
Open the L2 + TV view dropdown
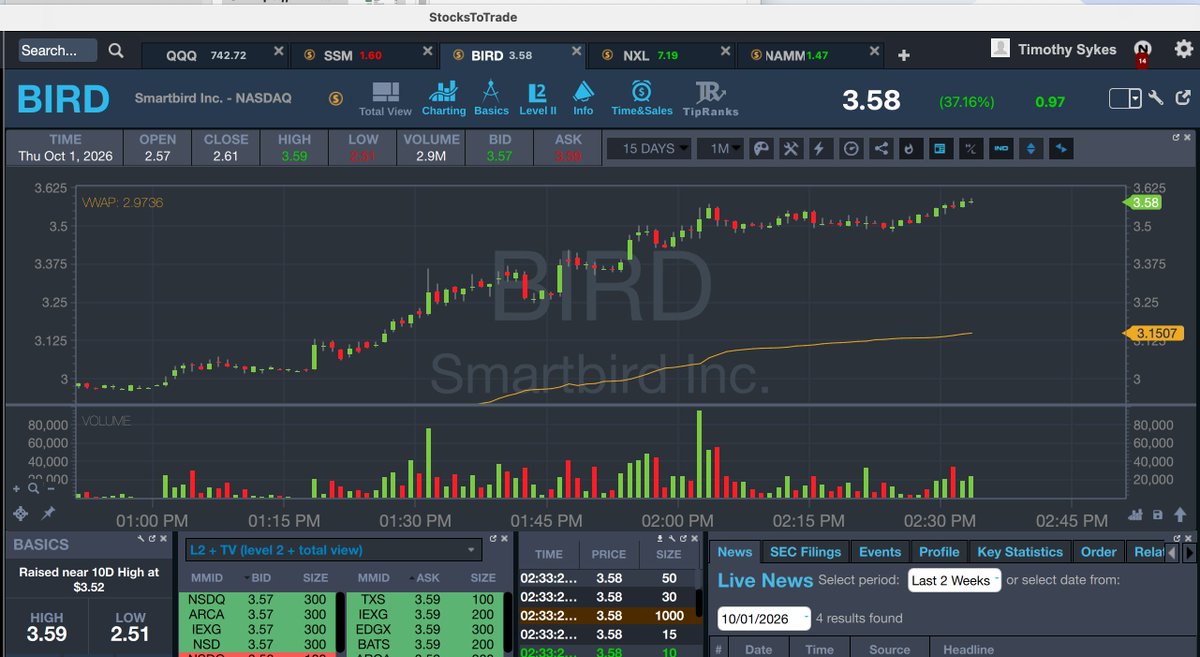click(x=333, y=550)
